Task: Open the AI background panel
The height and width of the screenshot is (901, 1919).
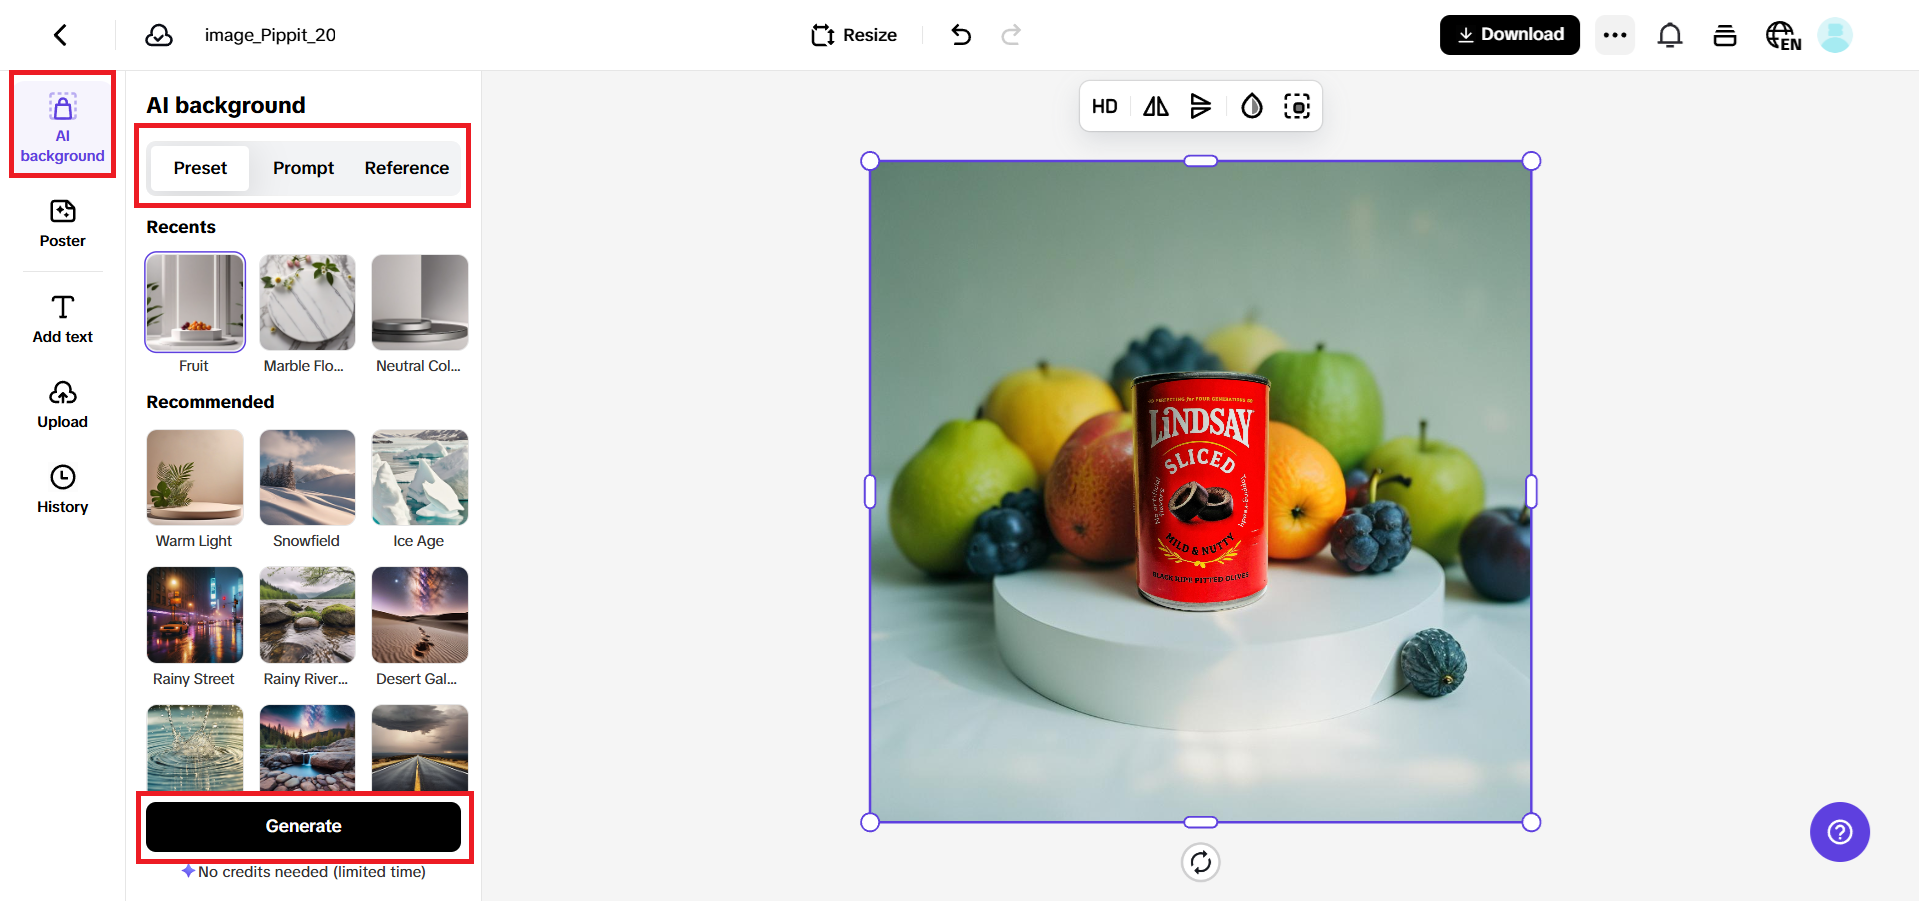Action: pos(62,124)
